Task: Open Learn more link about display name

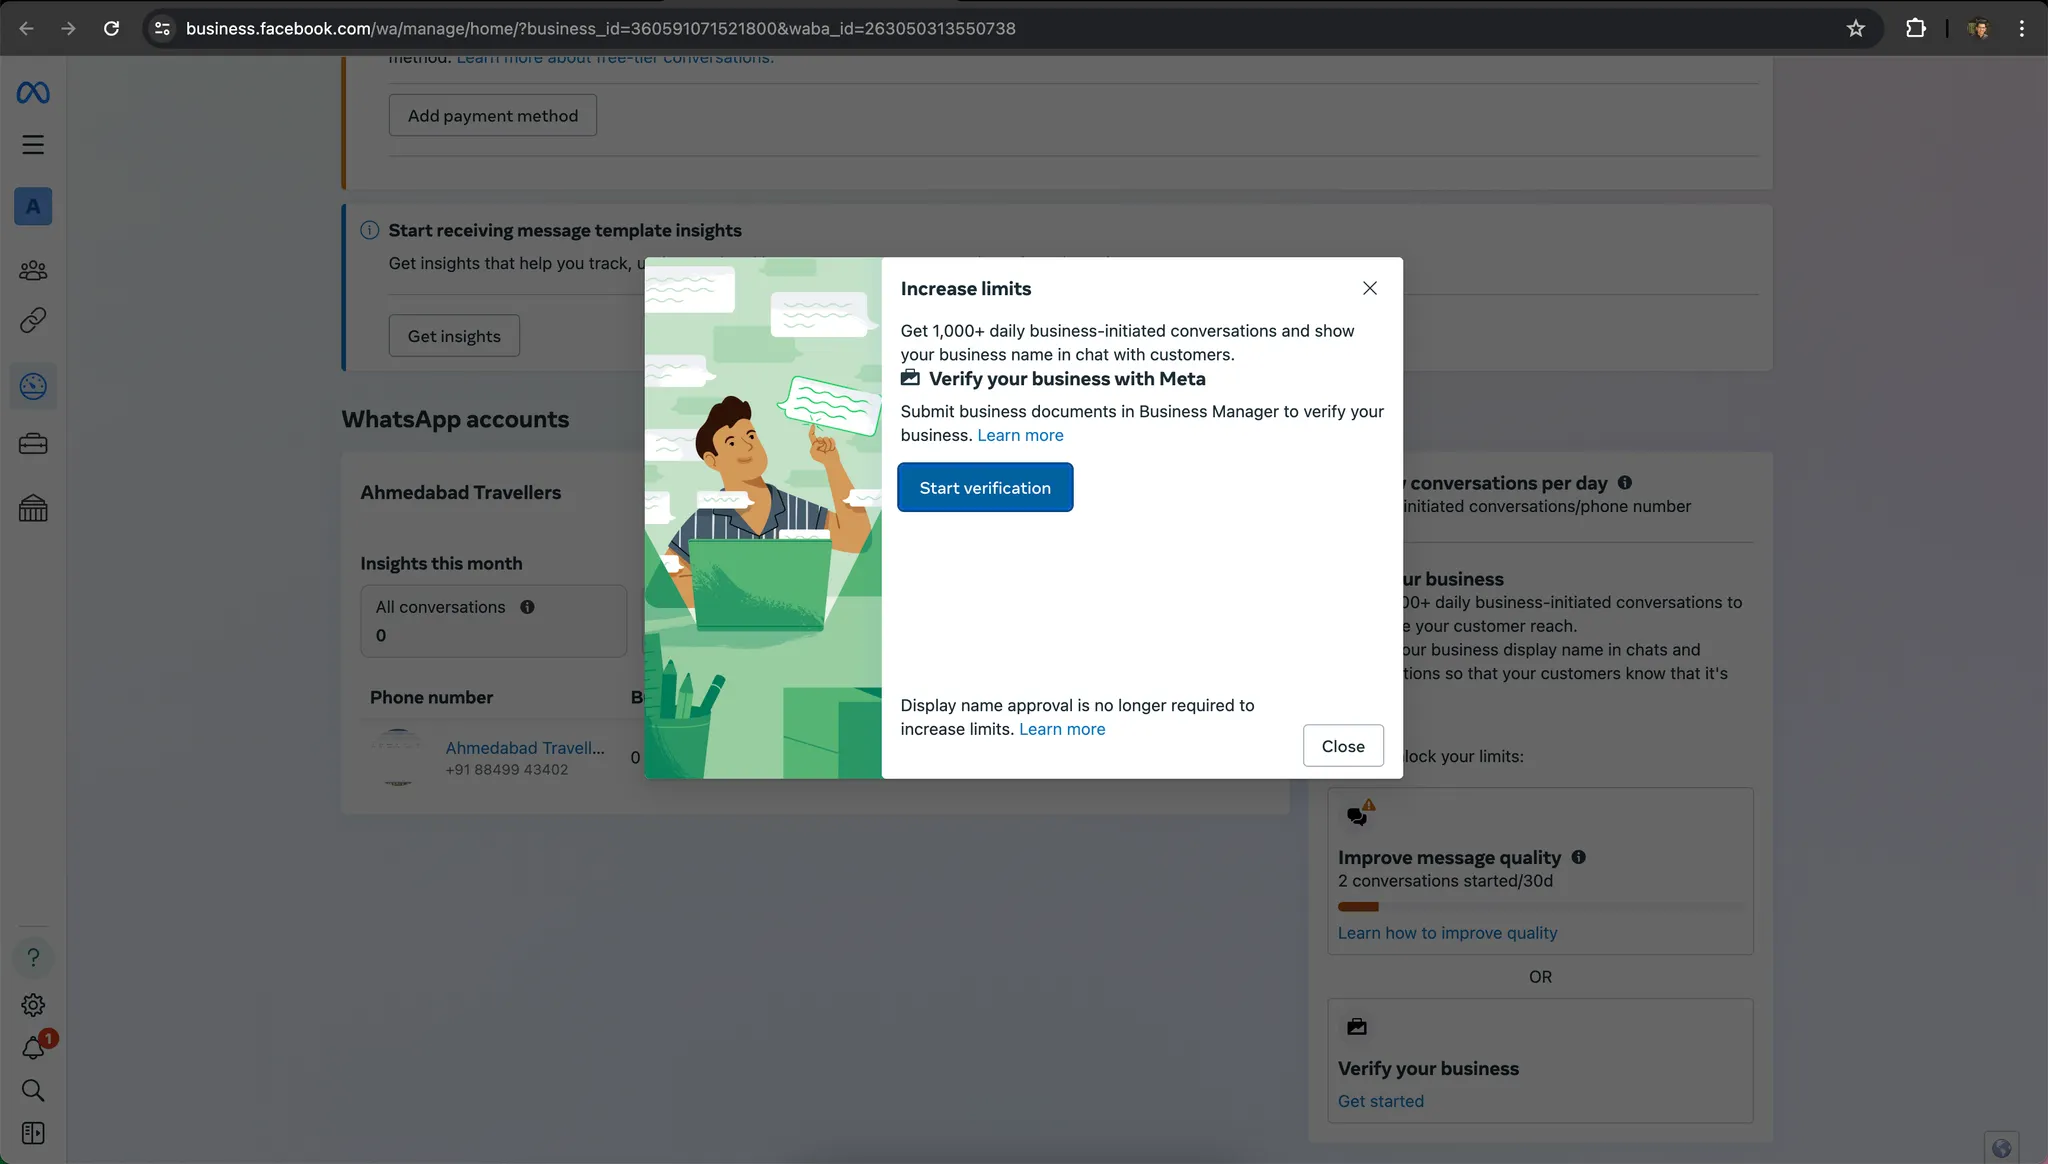Action: click(1062, 729)
